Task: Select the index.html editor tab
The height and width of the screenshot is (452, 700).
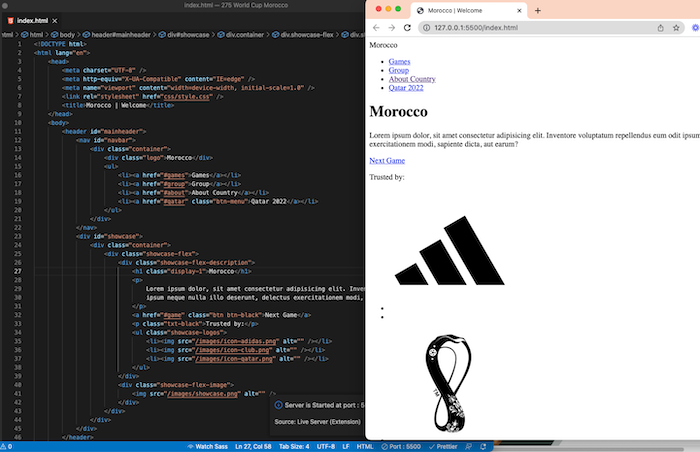Action: pos(32,21)
